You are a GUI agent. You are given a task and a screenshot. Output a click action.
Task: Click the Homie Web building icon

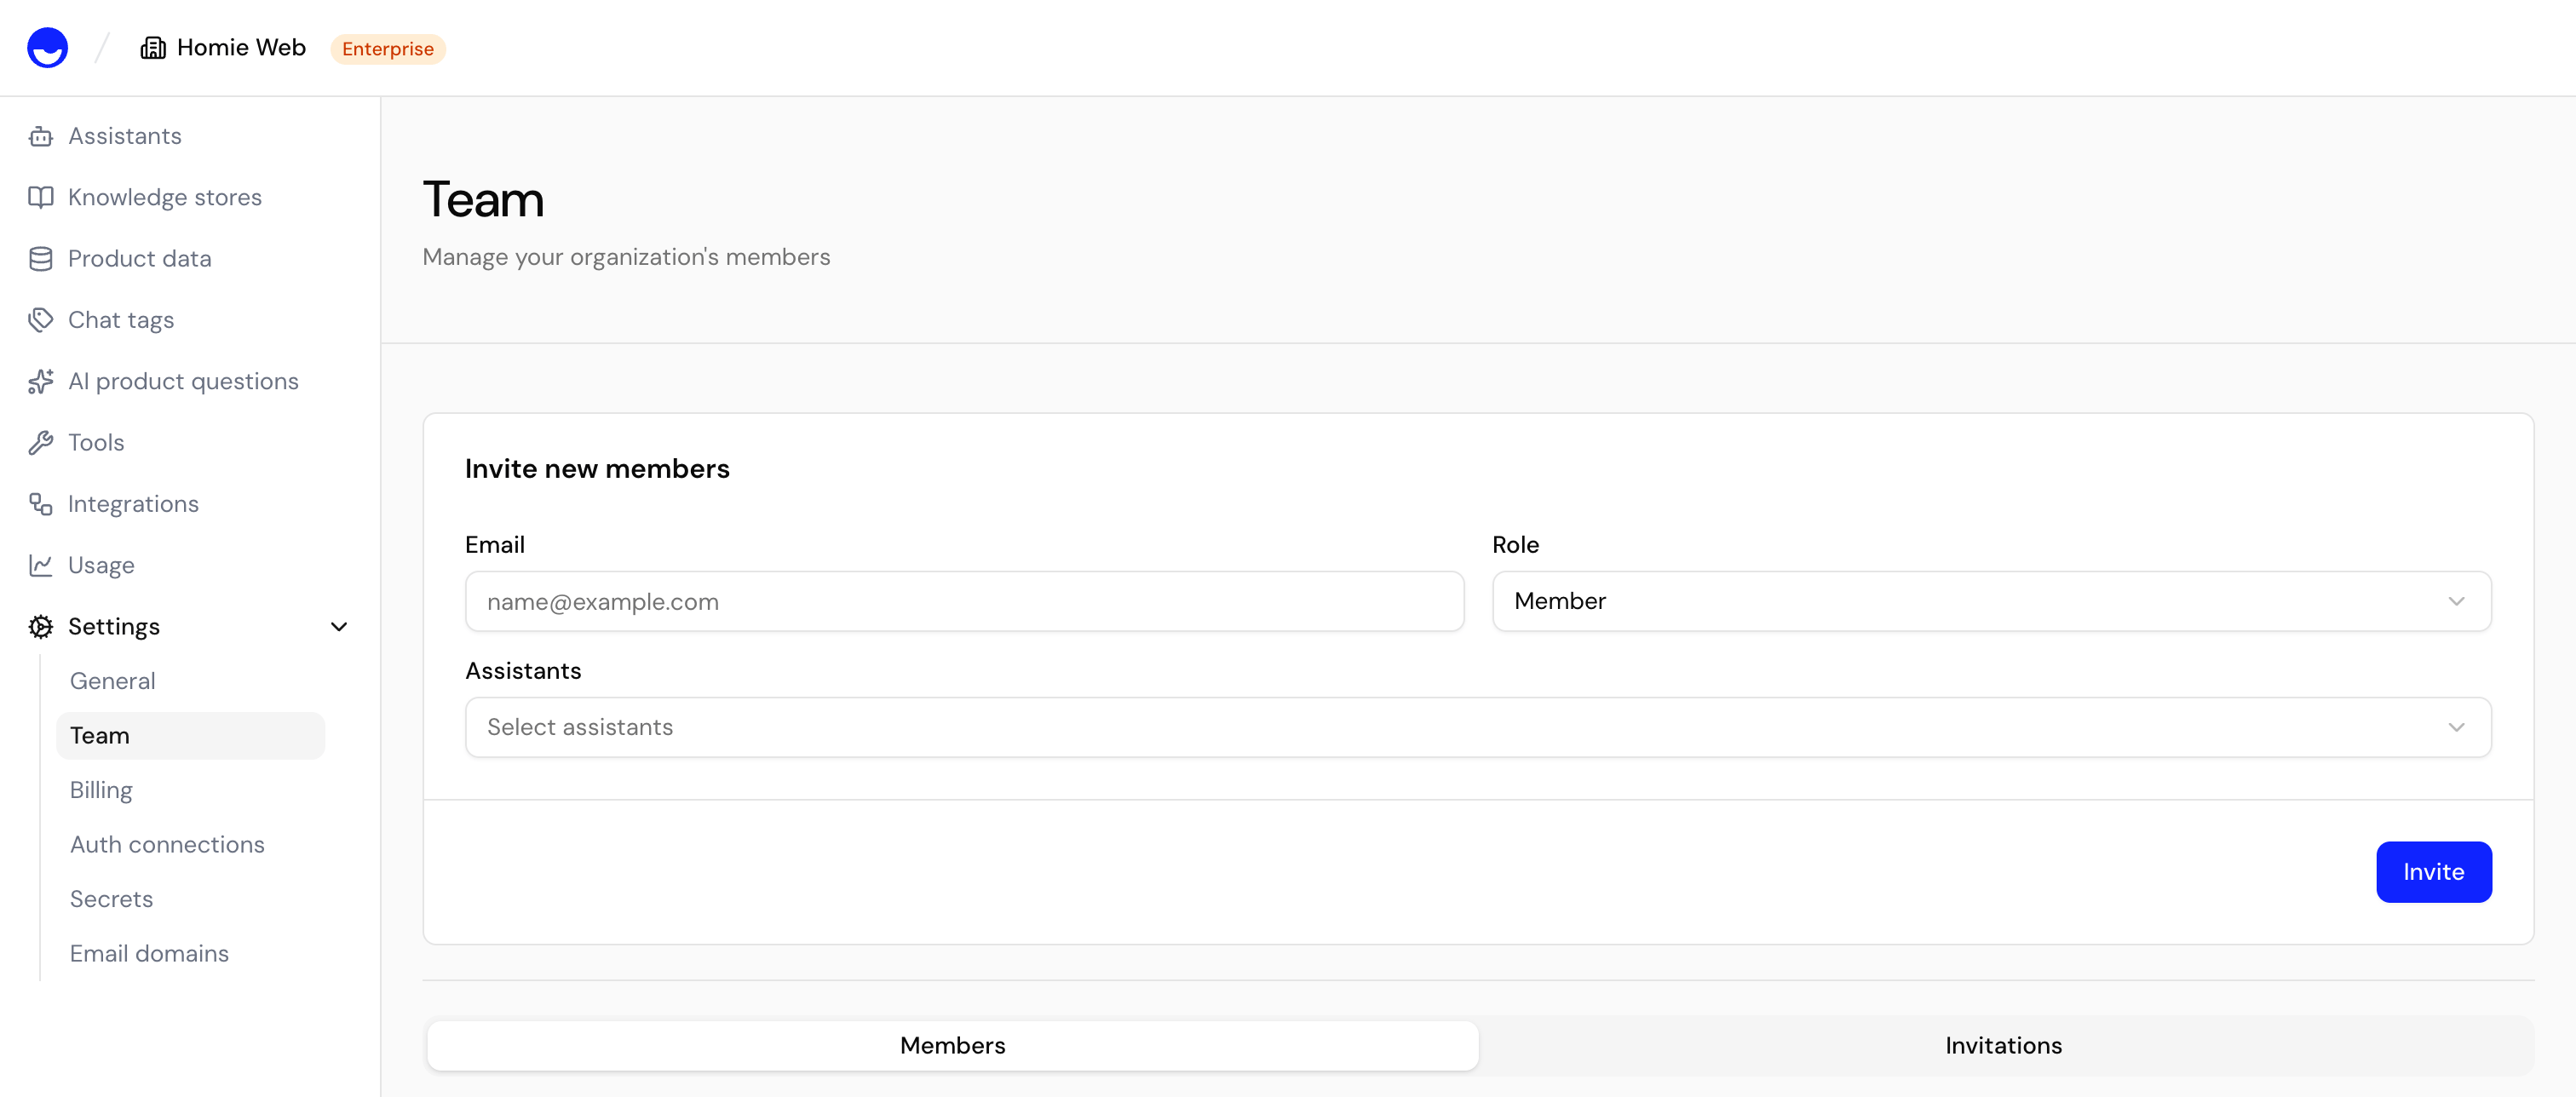(x=153, y=48)
